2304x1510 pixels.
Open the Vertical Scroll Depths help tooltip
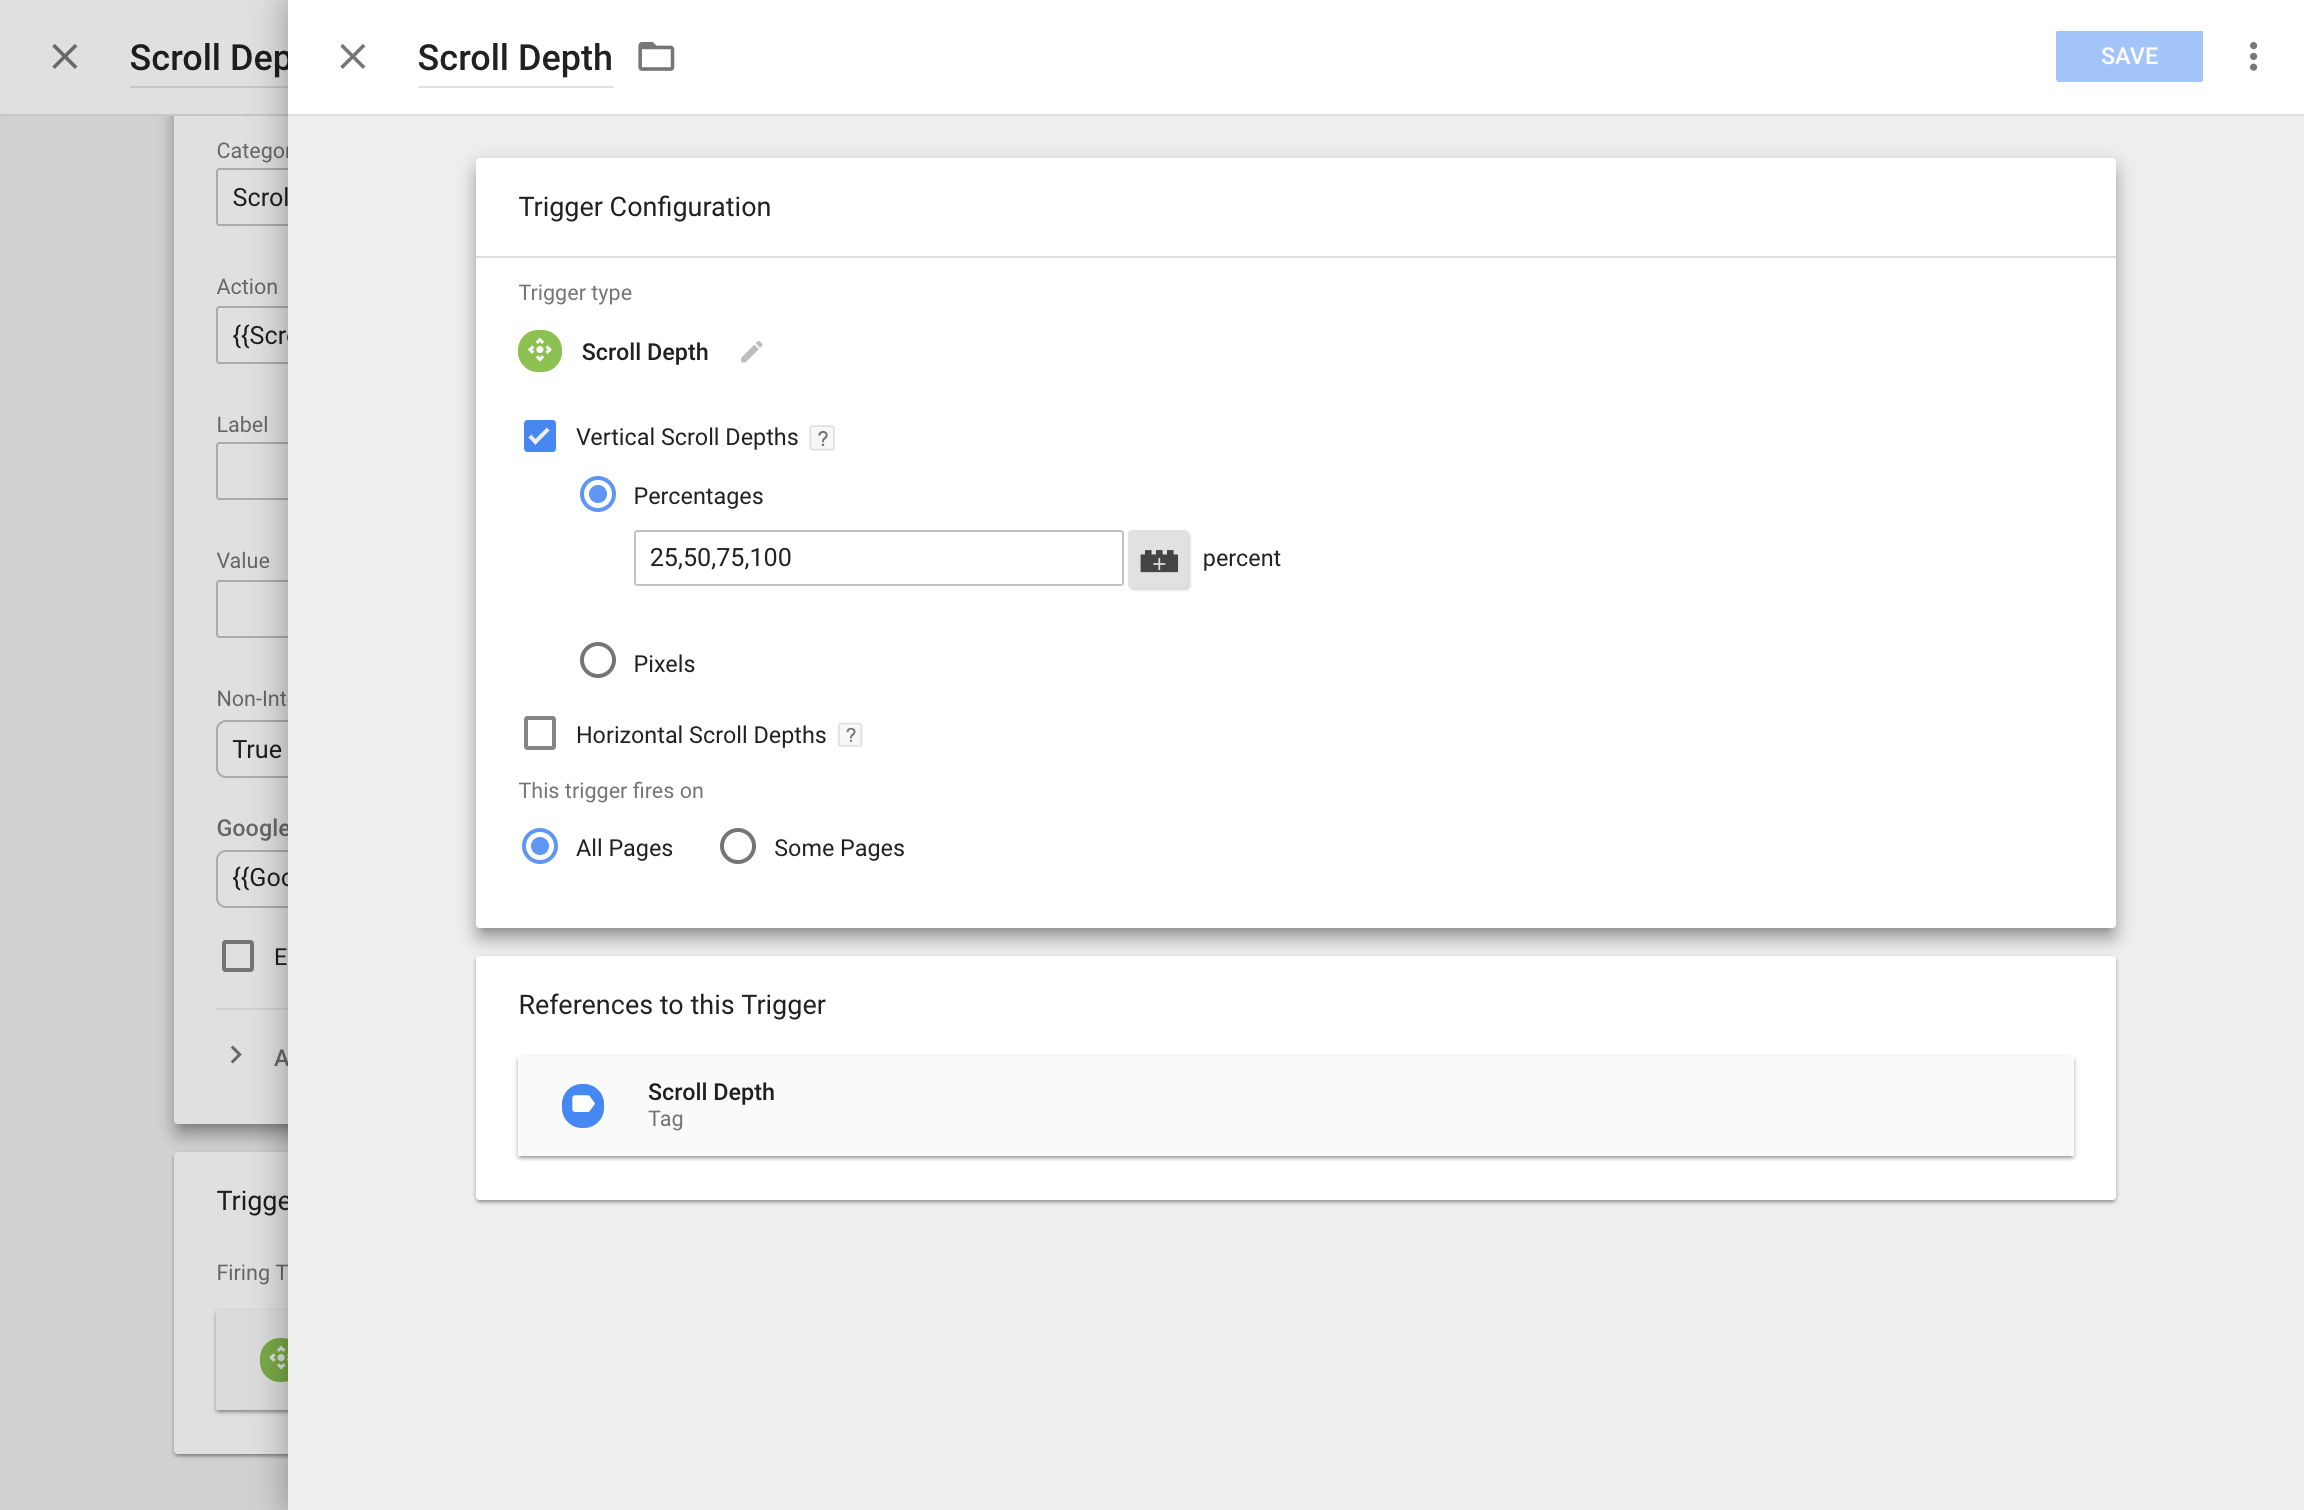tap(821, 437)
